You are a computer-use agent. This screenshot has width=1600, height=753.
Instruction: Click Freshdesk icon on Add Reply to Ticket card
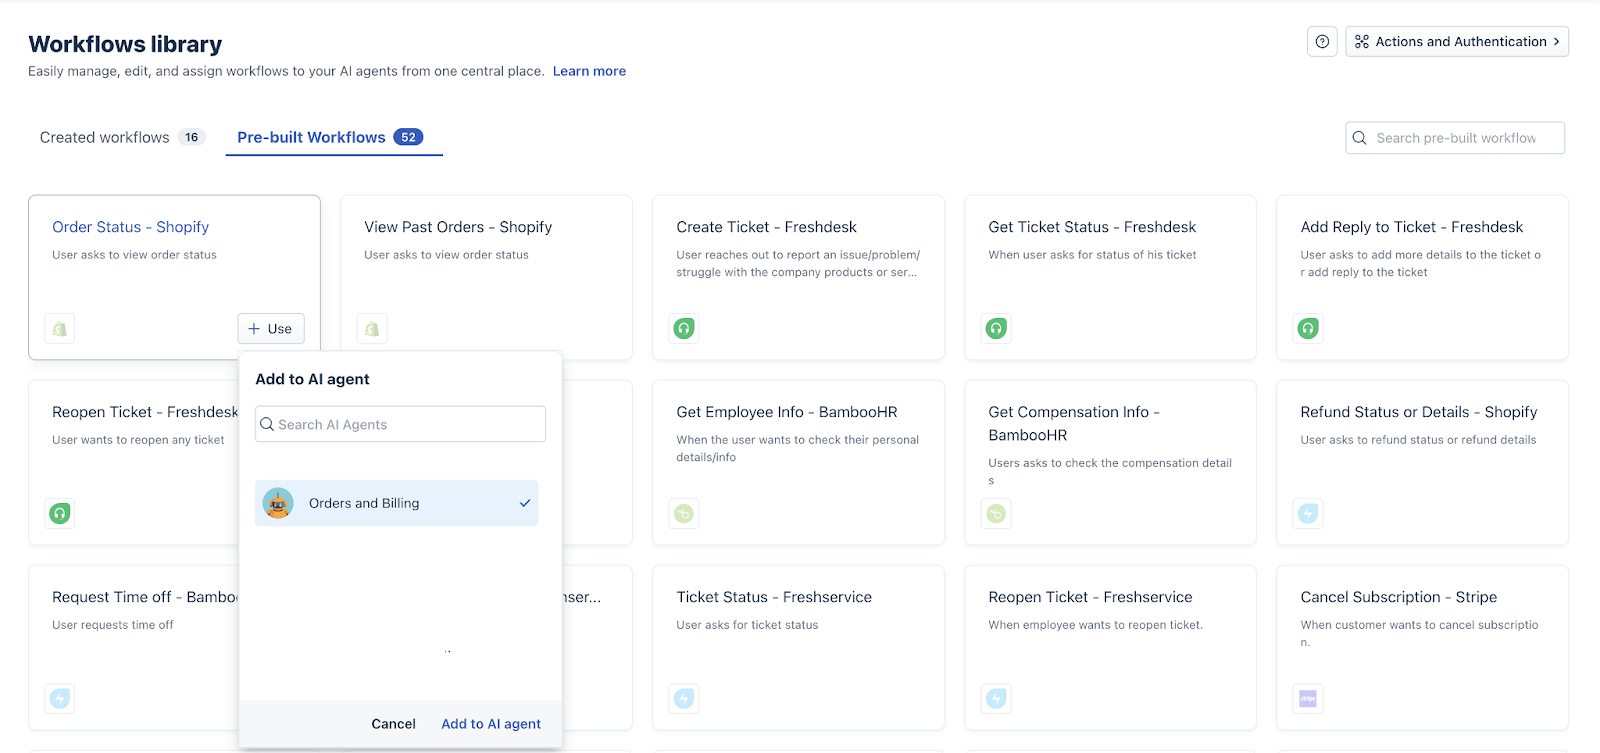tap(1308, 328)
